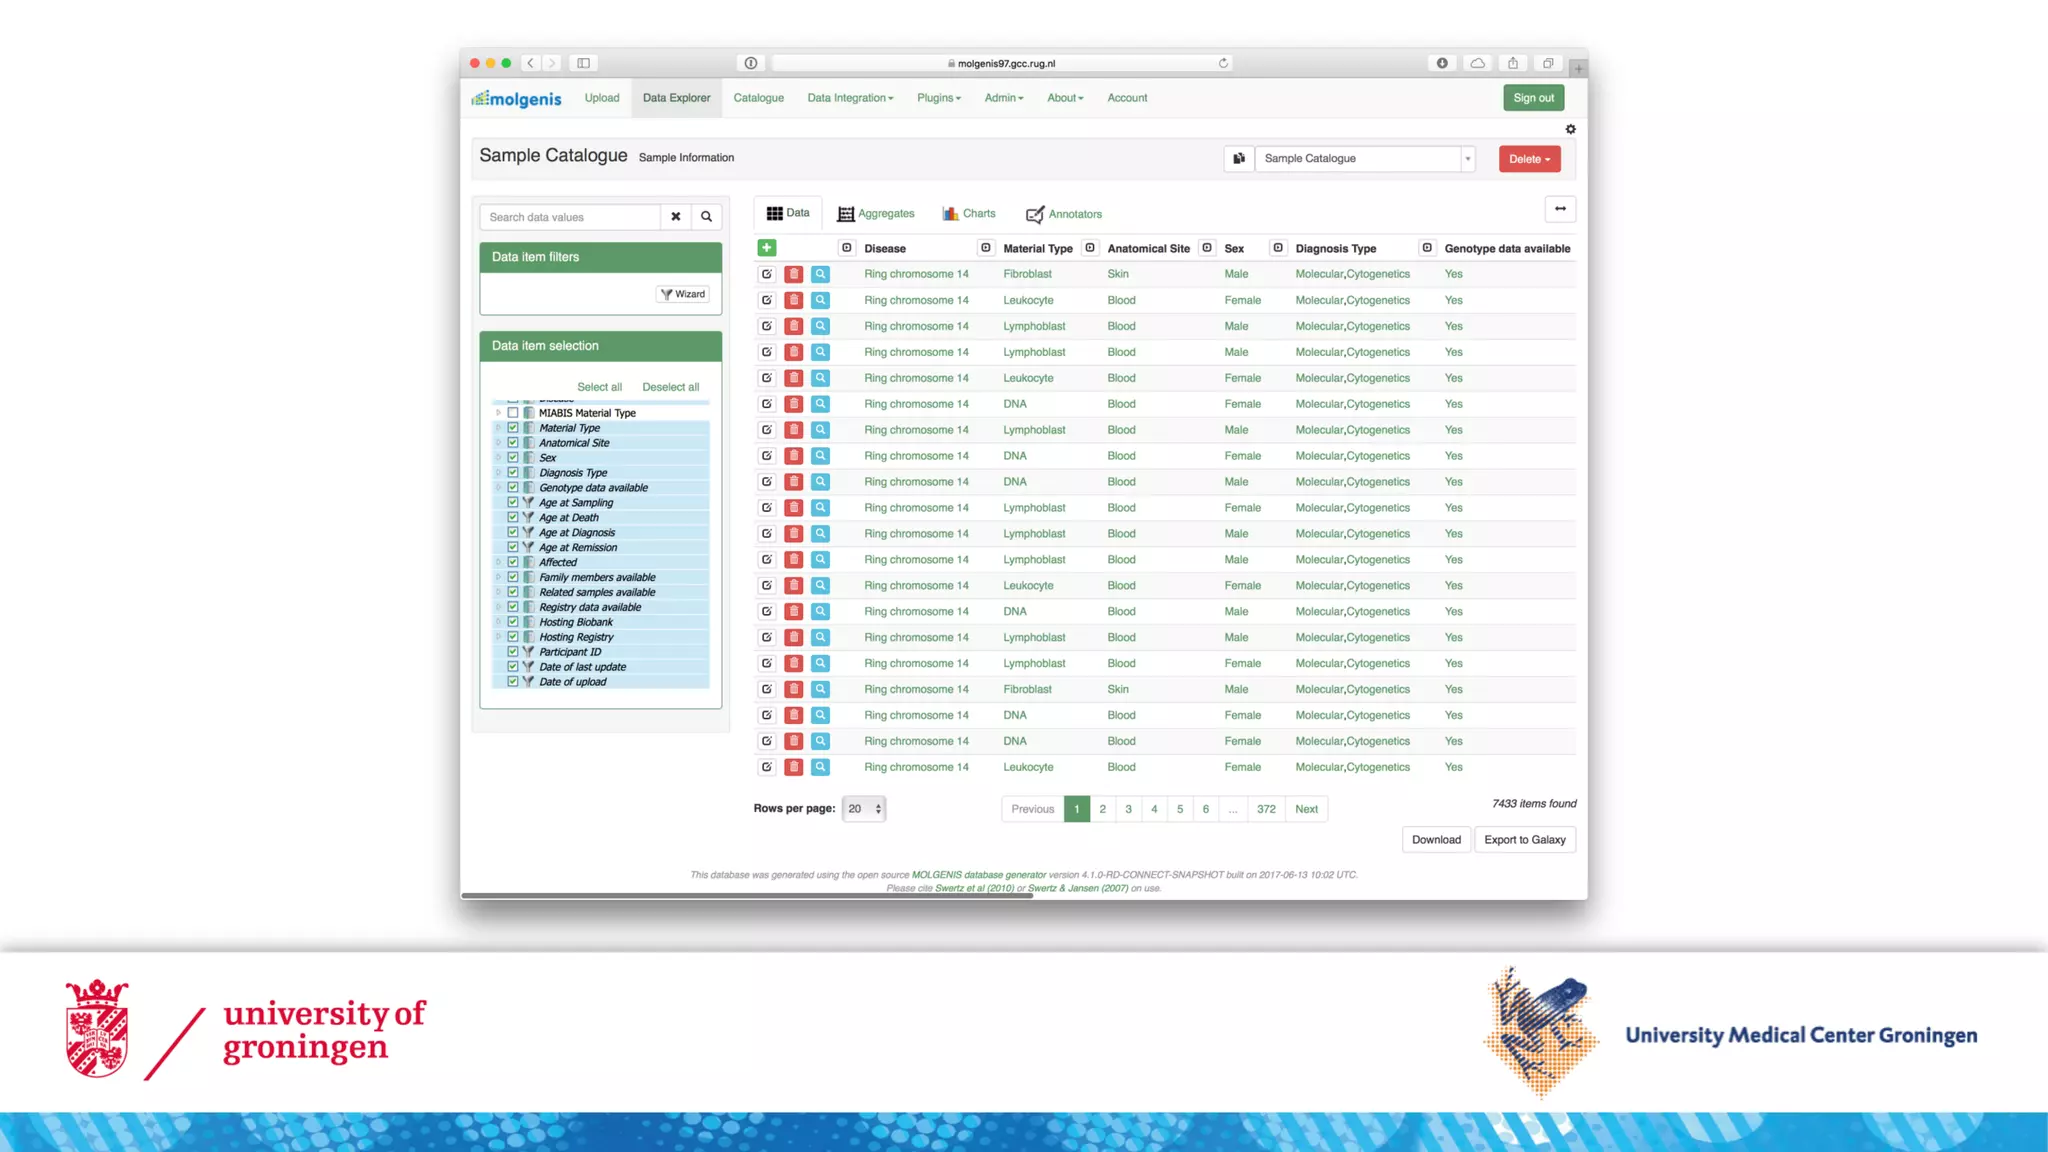Click the Deselect all link
The image size is (2048, 1152).
(670, 387)
